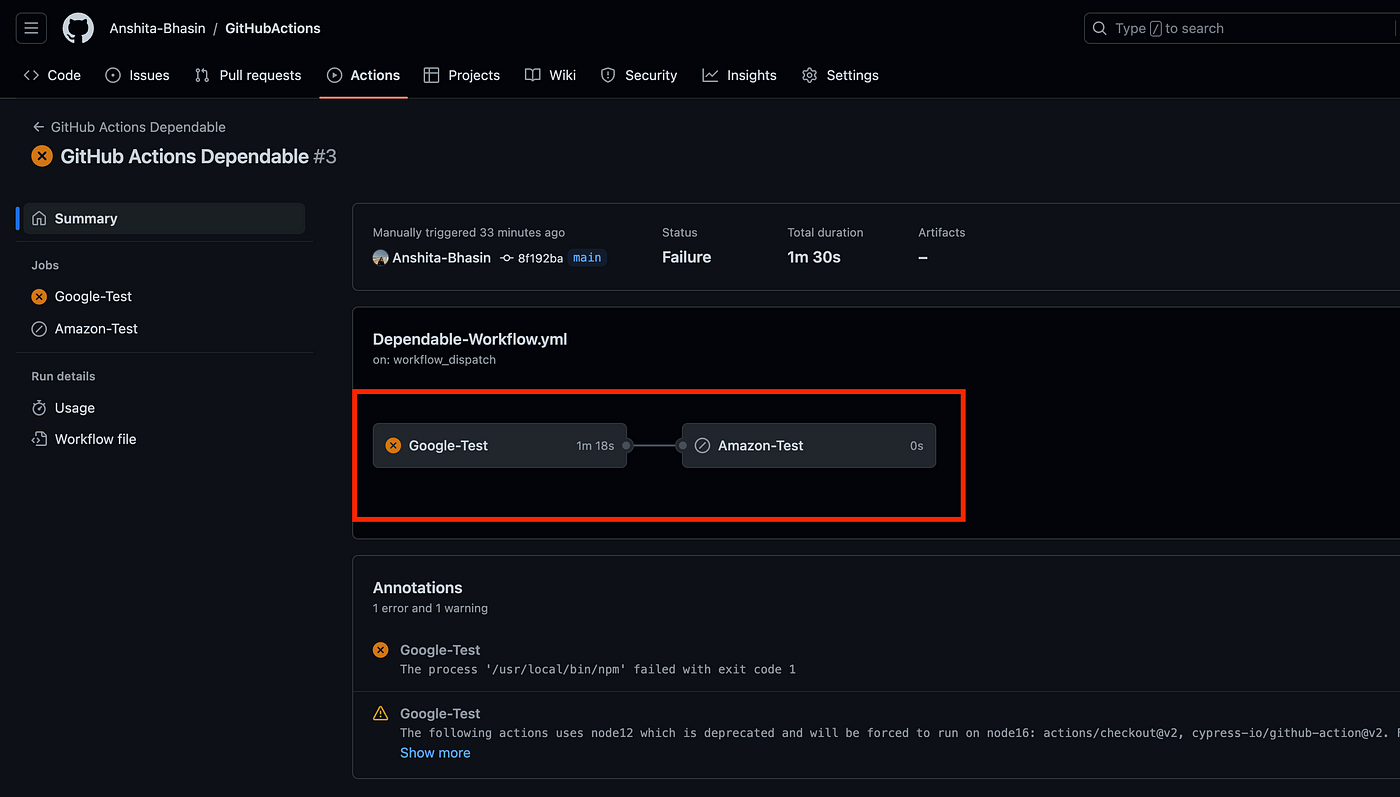The width and height of the screenshot is (1400, 797).
Task: Click the Dependable-Workflow.yml heading
Action: pos(470,339)
